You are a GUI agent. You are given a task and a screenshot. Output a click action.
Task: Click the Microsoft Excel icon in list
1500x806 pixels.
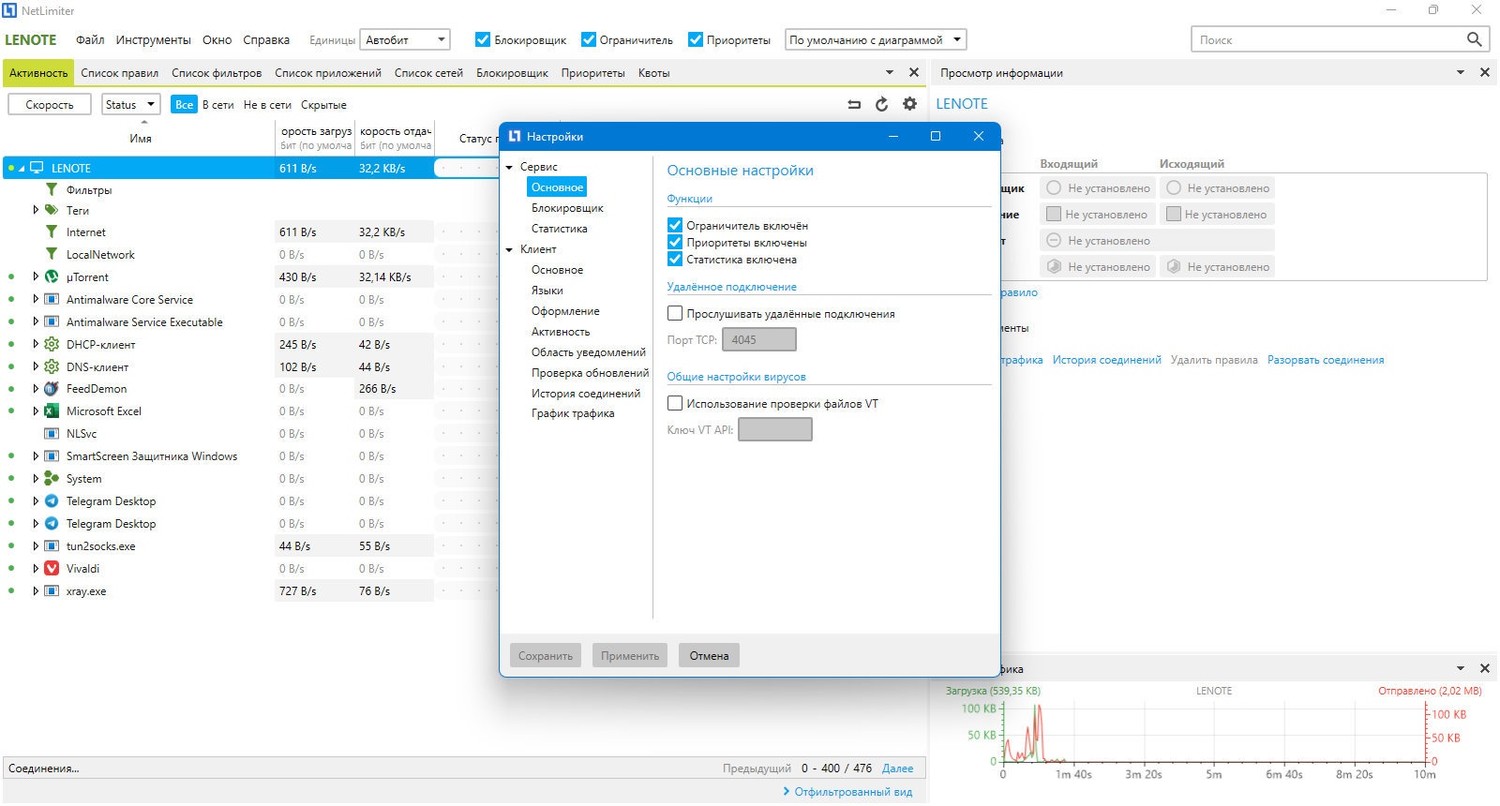pos(52,411)
